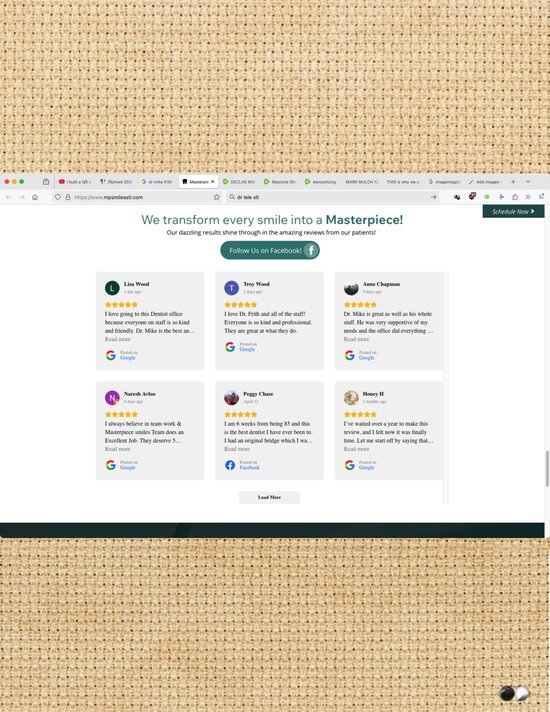Open Read more on Honey H review
Image resolution: width=550 pixels, height=712 pixels.
click(357, 449)
